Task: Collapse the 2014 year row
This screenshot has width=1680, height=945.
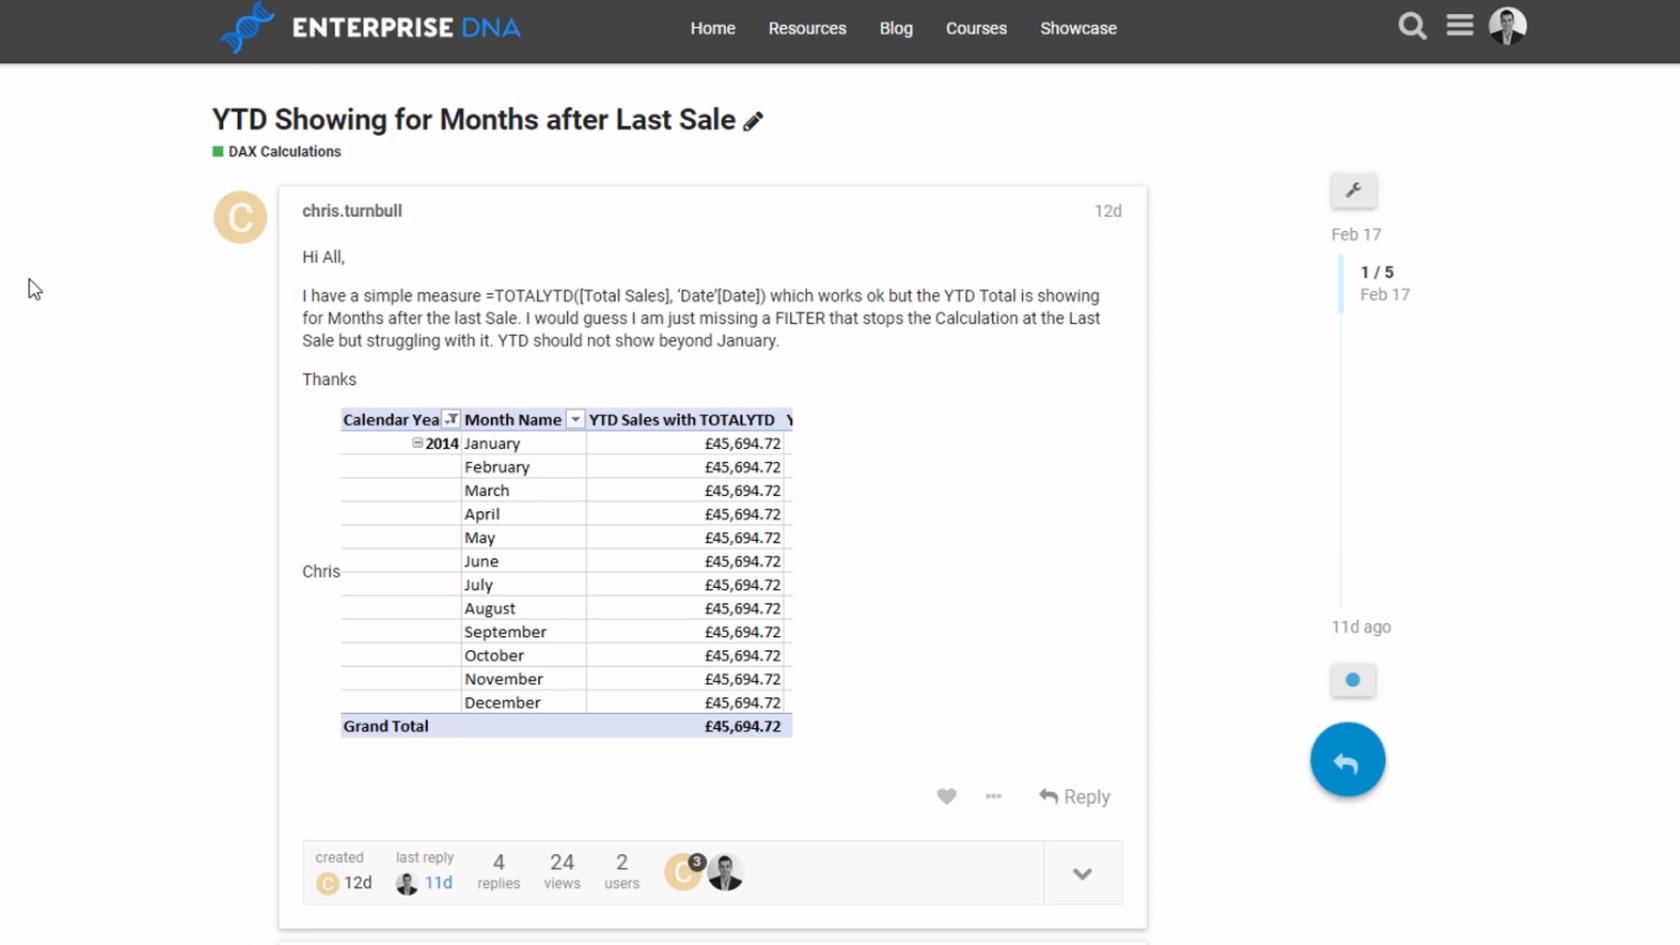Action: coord(417,443)
